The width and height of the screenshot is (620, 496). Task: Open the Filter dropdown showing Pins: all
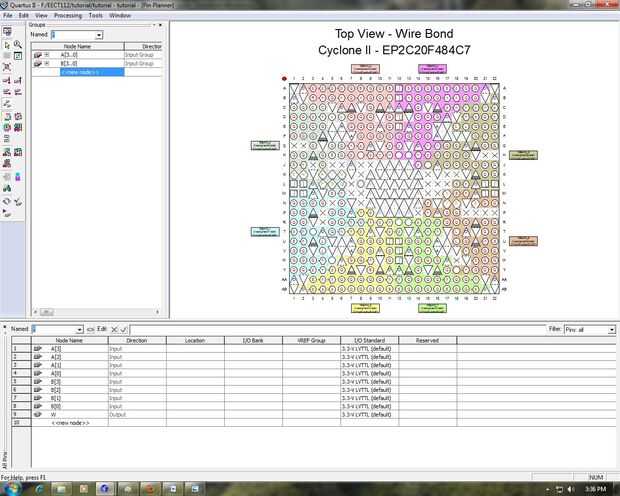tap(611, 329)
